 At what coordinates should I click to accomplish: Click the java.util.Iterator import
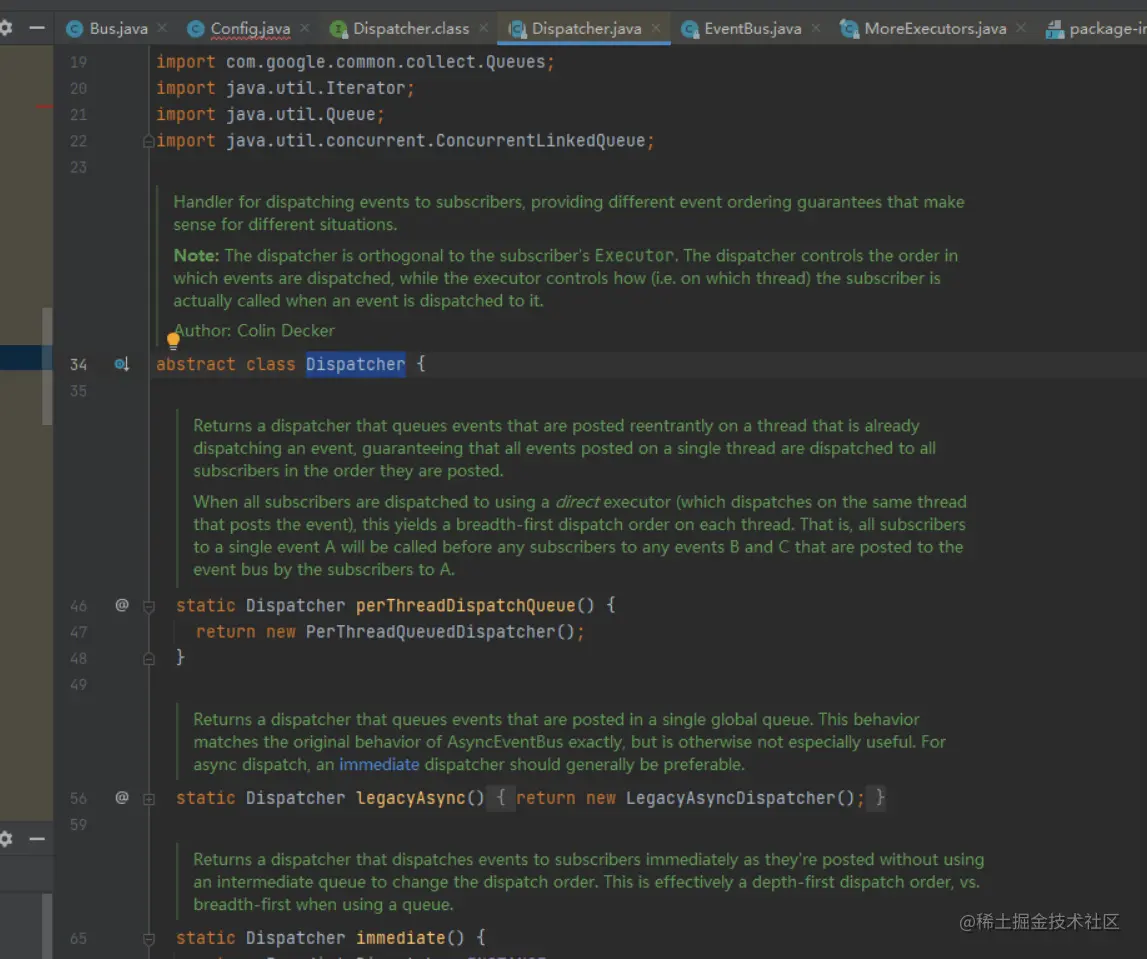[285, 88]
